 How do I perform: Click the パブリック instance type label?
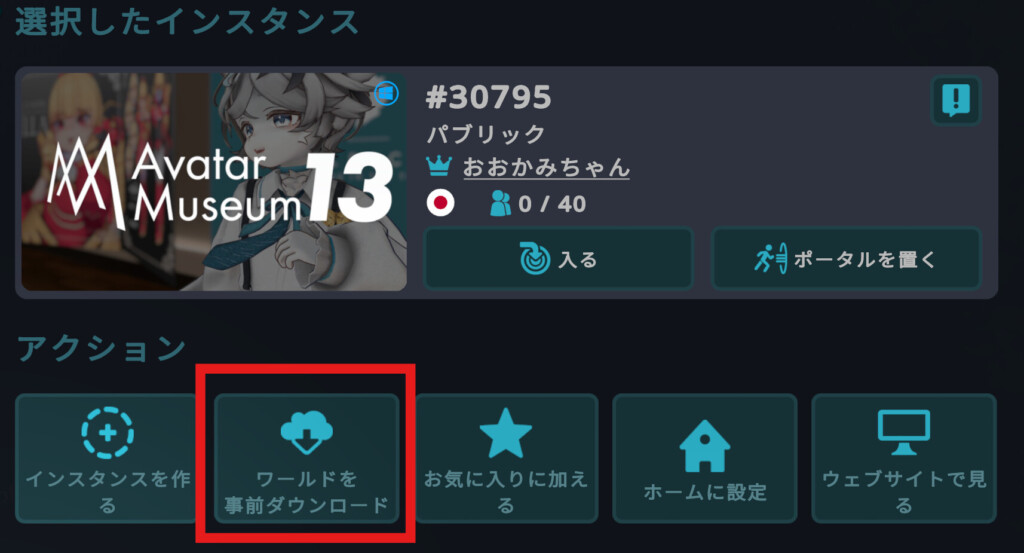(x=485, y=134)
